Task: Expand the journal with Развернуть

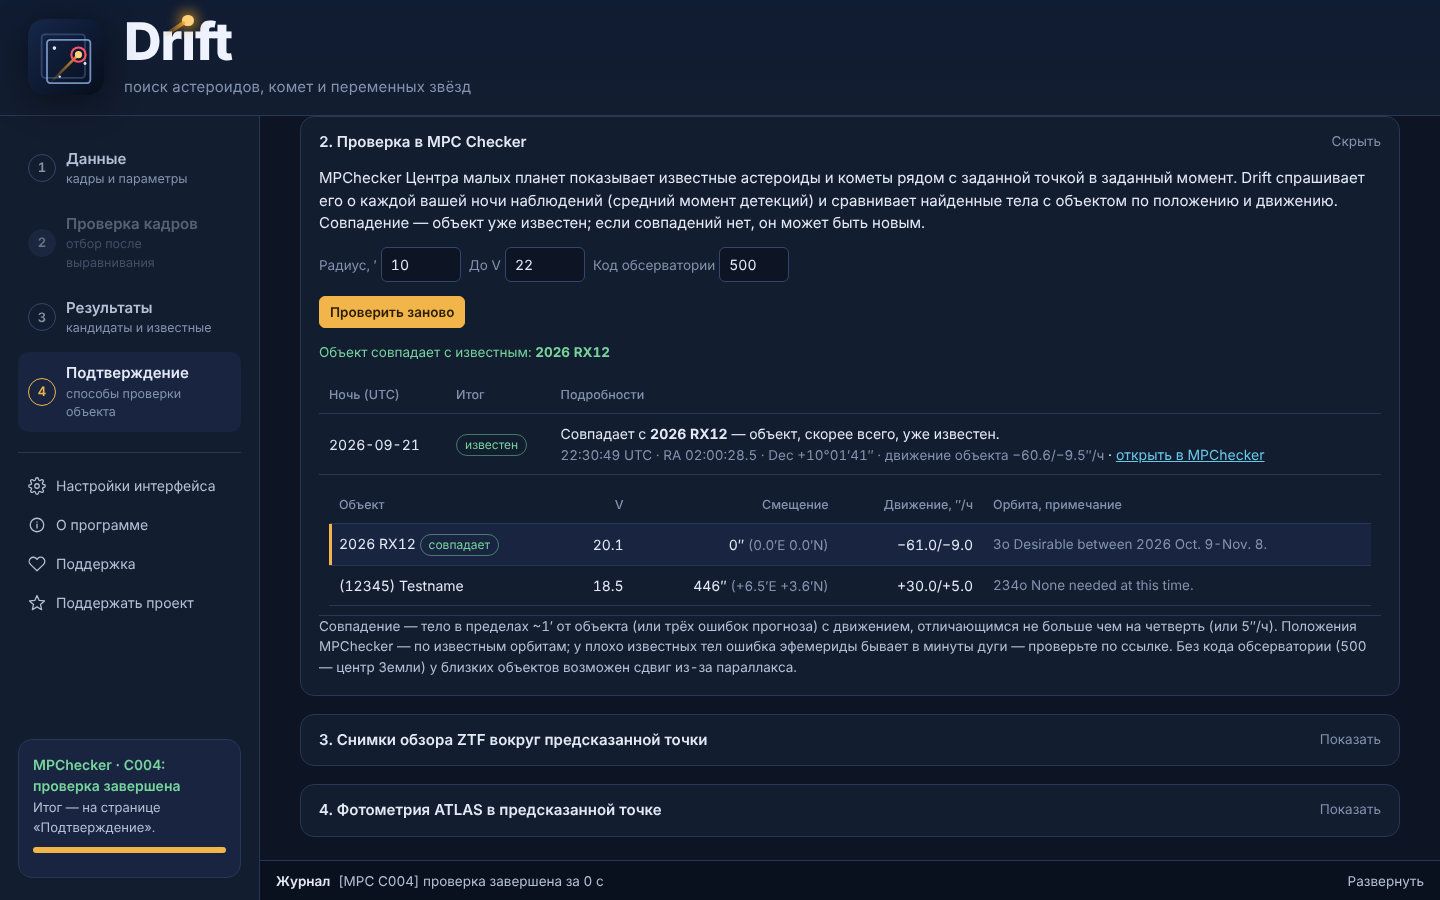Action: (x=1385, y=881)
